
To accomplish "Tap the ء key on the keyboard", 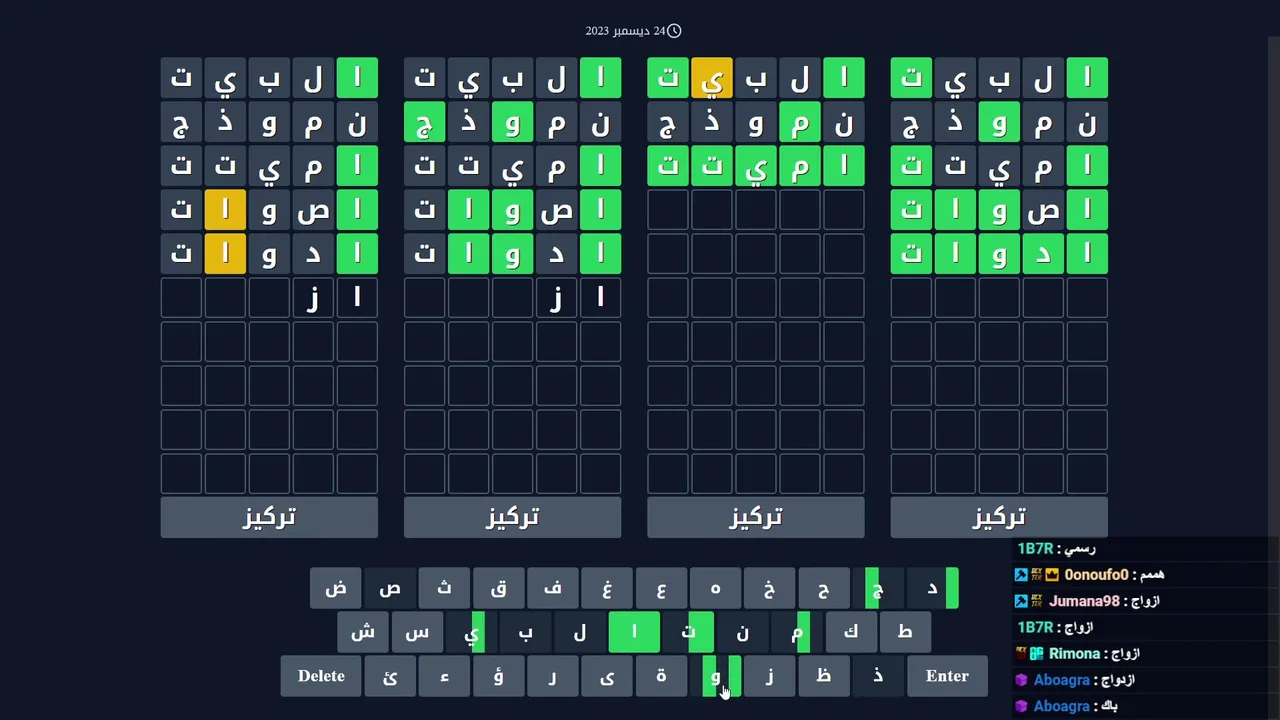I will pyautogui.click(x=444, y=676).
